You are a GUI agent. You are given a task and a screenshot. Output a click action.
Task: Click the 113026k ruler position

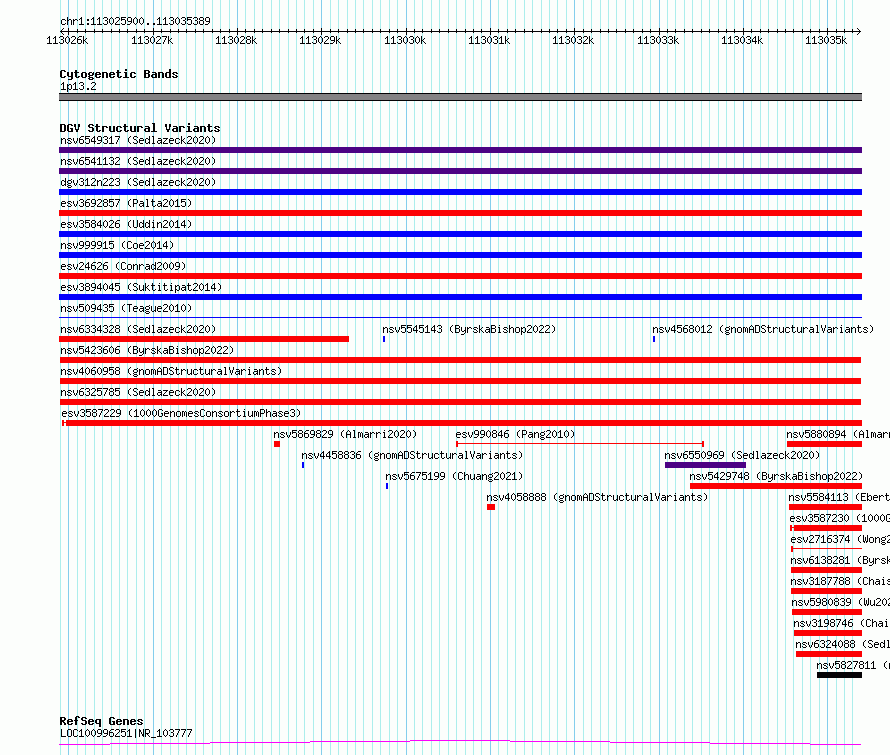[x=67, y=40]
